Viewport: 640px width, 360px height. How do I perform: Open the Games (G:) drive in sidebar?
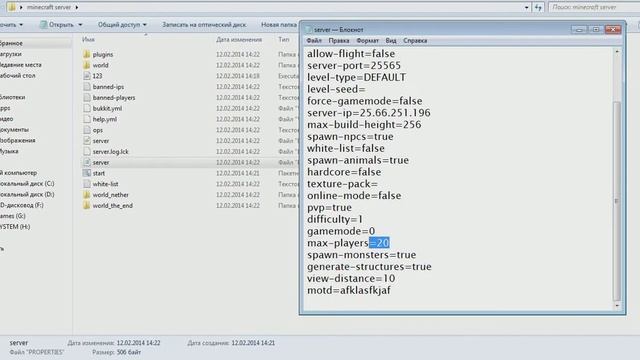tap(13, 216)
